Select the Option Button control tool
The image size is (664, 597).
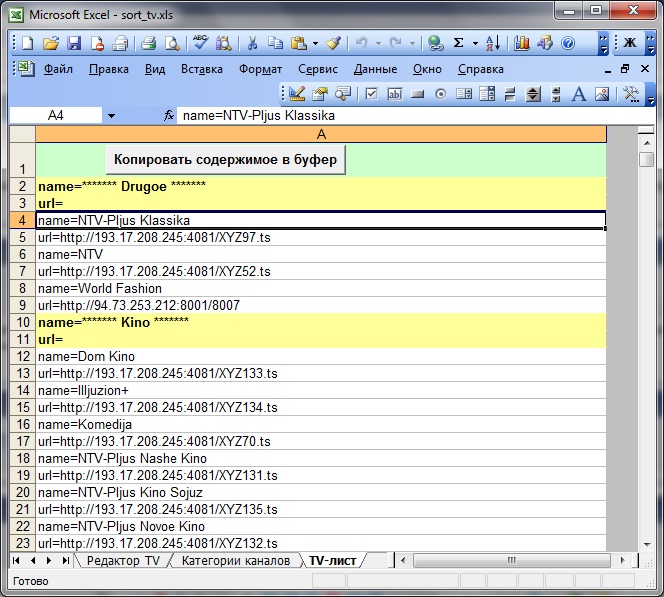pyautogui.click(x=440, y=94)
